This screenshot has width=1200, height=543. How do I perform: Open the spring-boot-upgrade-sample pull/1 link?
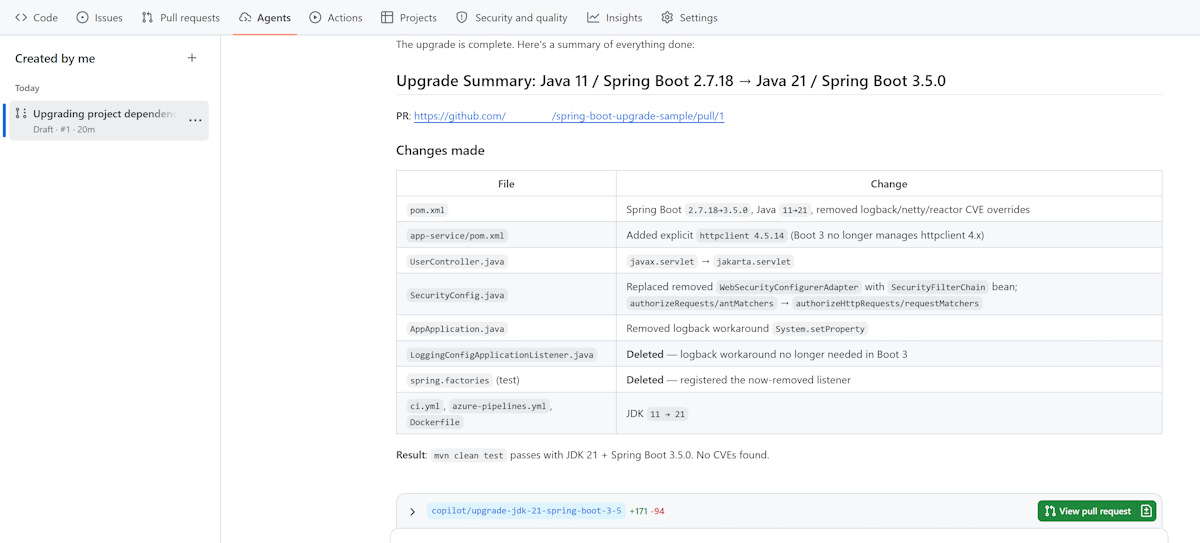tap(569, 116)
